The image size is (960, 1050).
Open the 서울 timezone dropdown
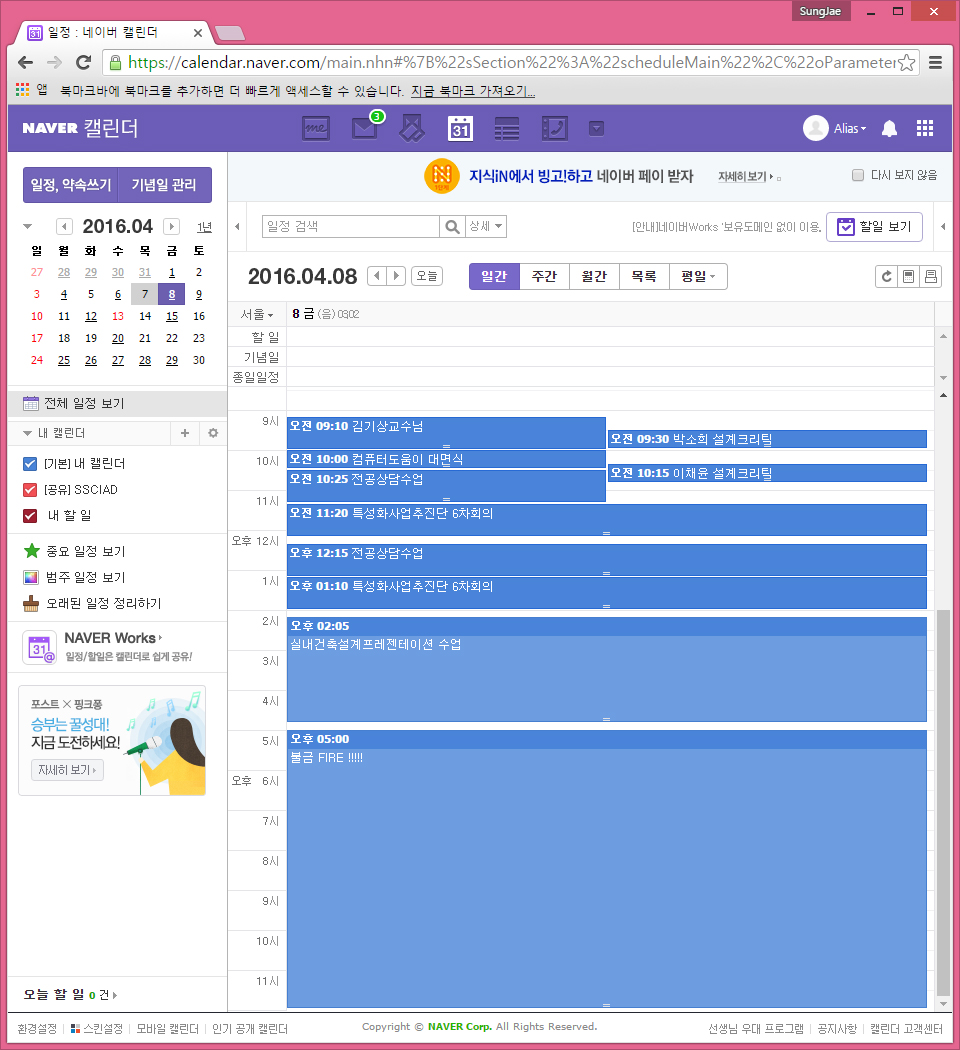tap(257, 314)
